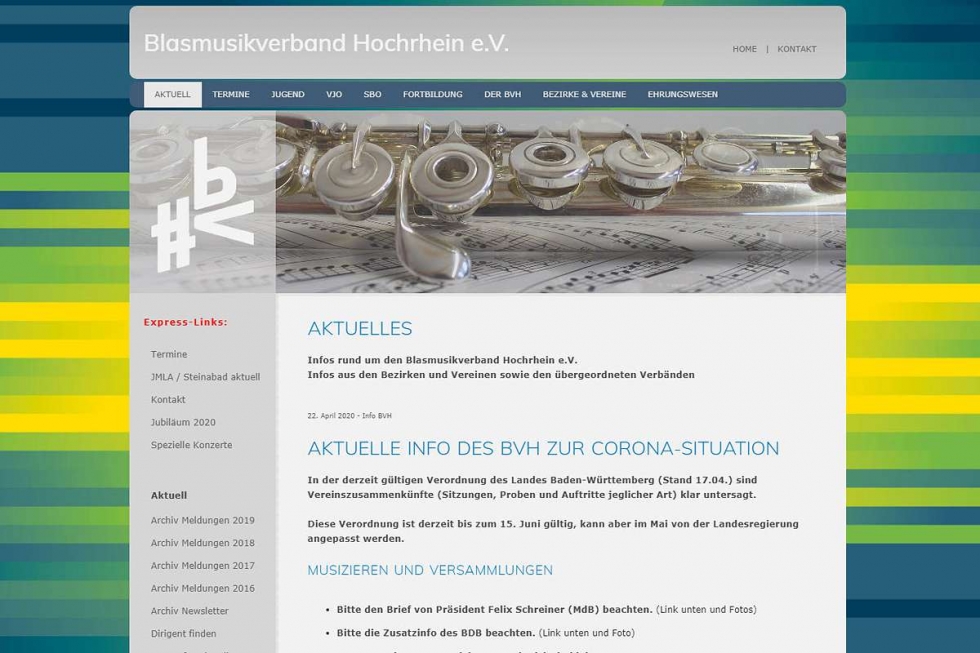Open the Termine express link in the sidebar
The width and height of the screenshot is (980, 653).
coord(169,354)
